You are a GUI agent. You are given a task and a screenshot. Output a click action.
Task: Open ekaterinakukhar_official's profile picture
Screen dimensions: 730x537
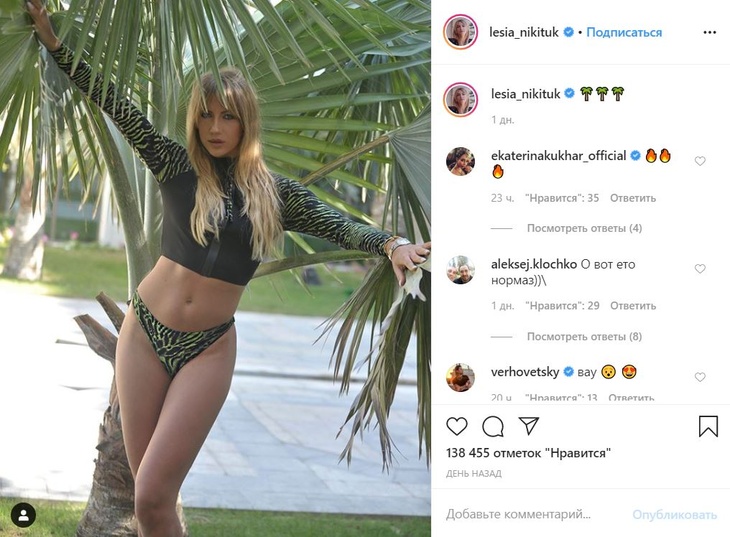coord(460,162)
